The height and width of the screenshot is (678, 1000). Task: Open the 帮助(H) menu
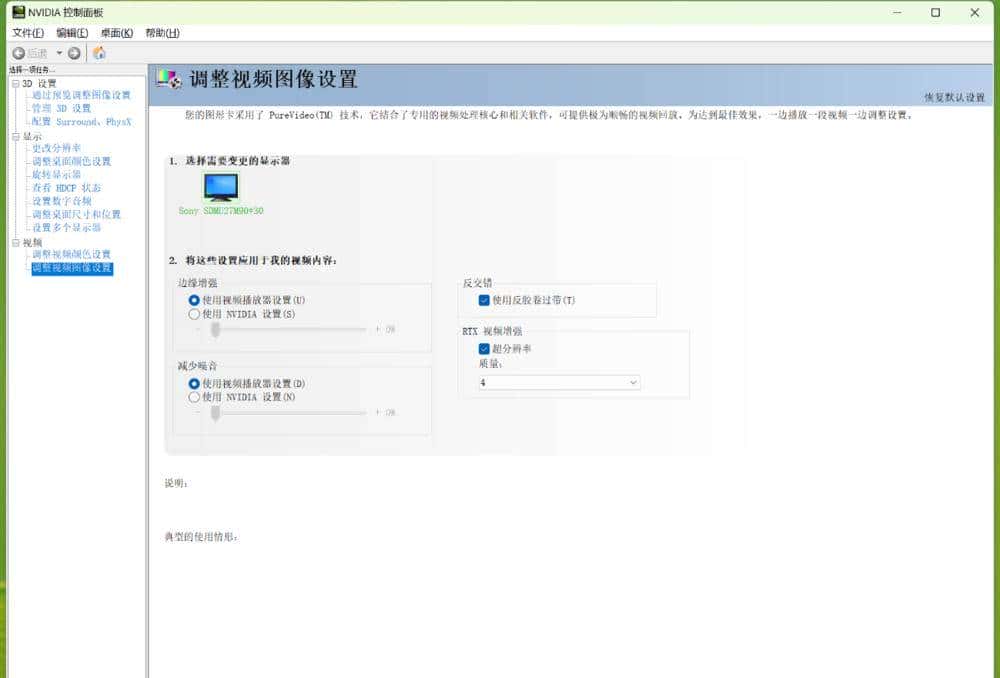(162, 33)
